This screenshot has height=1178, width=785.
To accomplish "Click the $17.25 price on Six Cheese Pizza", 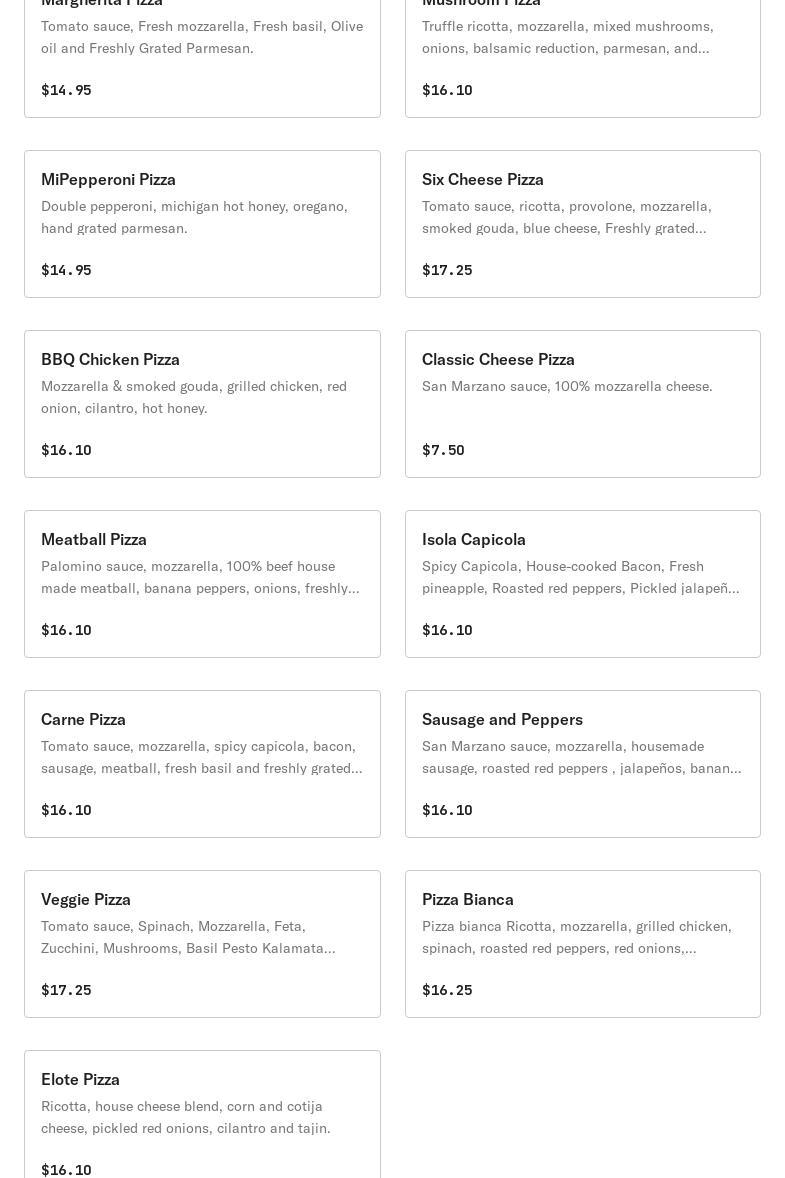I will click(x=447, y=270).
